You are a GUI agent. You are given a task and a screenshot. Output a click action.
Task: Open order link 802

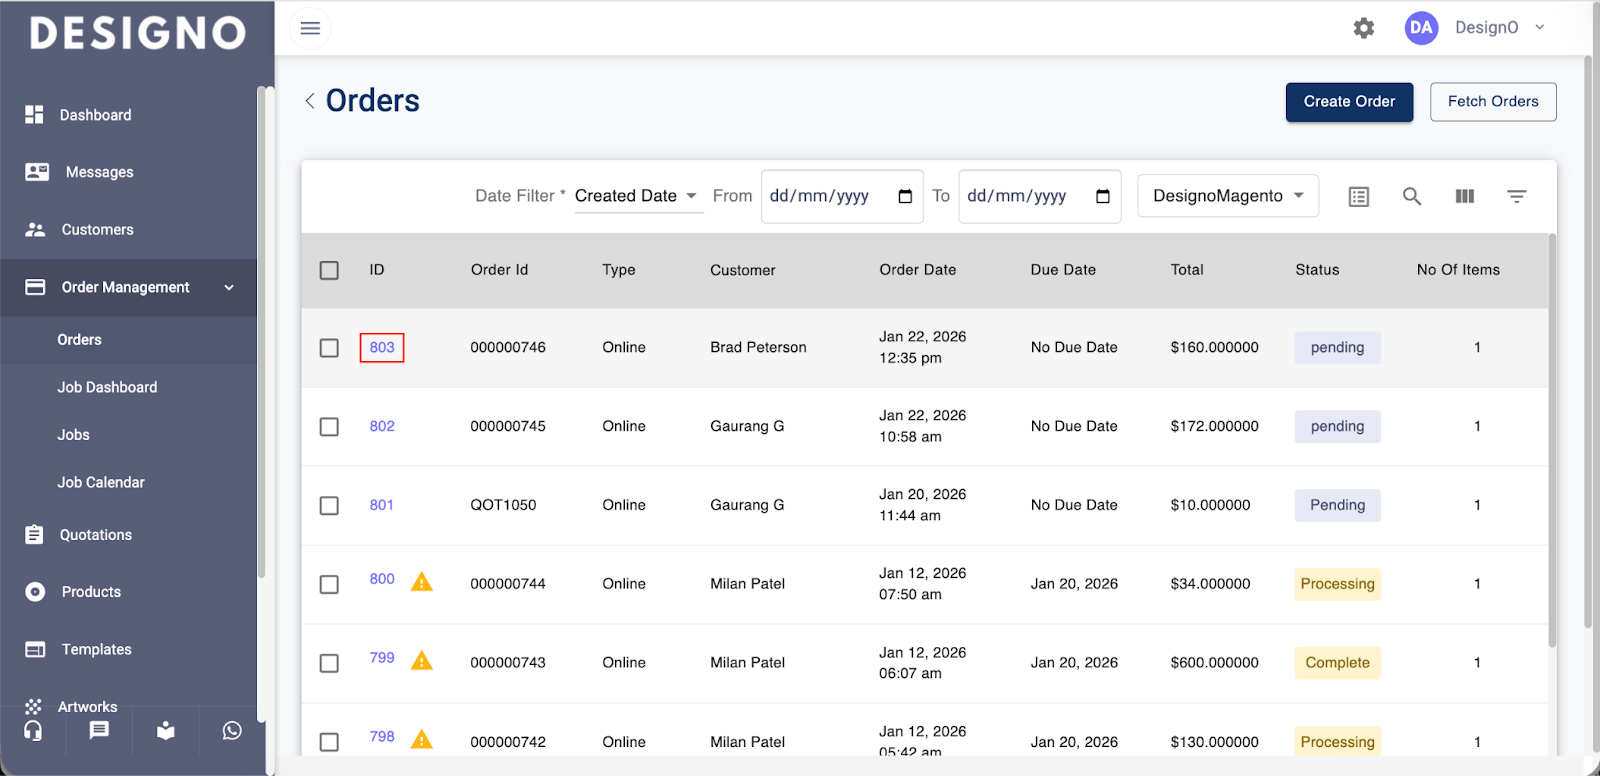tap(382, 426)
